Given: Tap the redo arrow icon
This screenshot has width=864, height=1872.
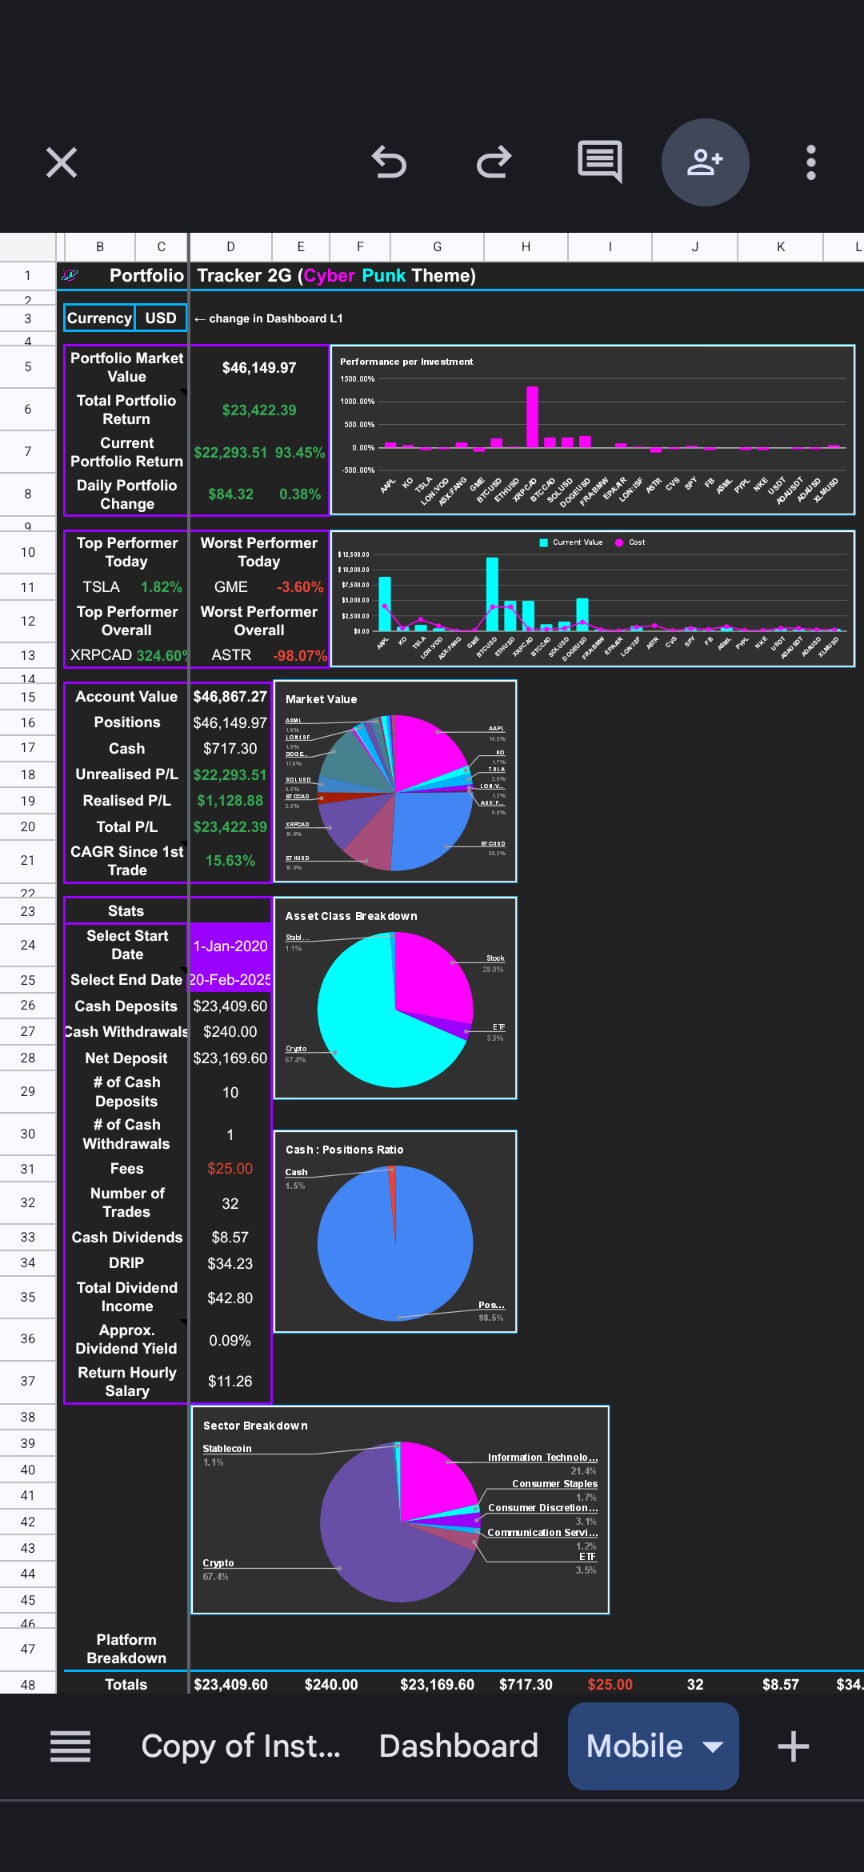Looking at the screenshot, I should [x=494, y=162].
